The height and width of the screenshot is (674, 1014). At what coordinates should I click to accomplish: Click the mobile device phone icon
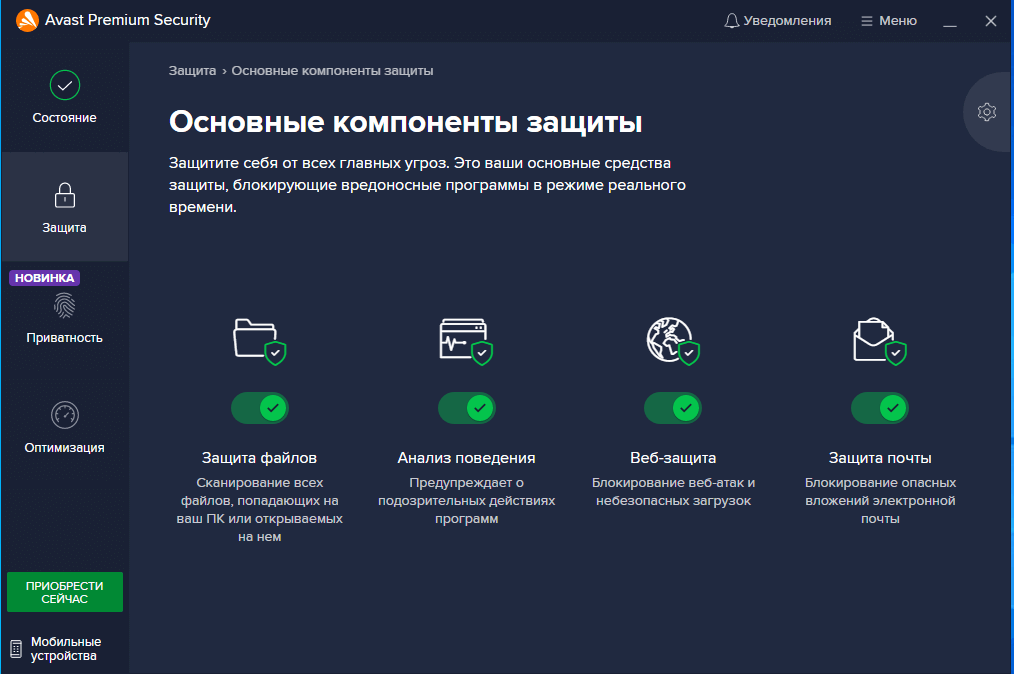(x=16, y=649)
